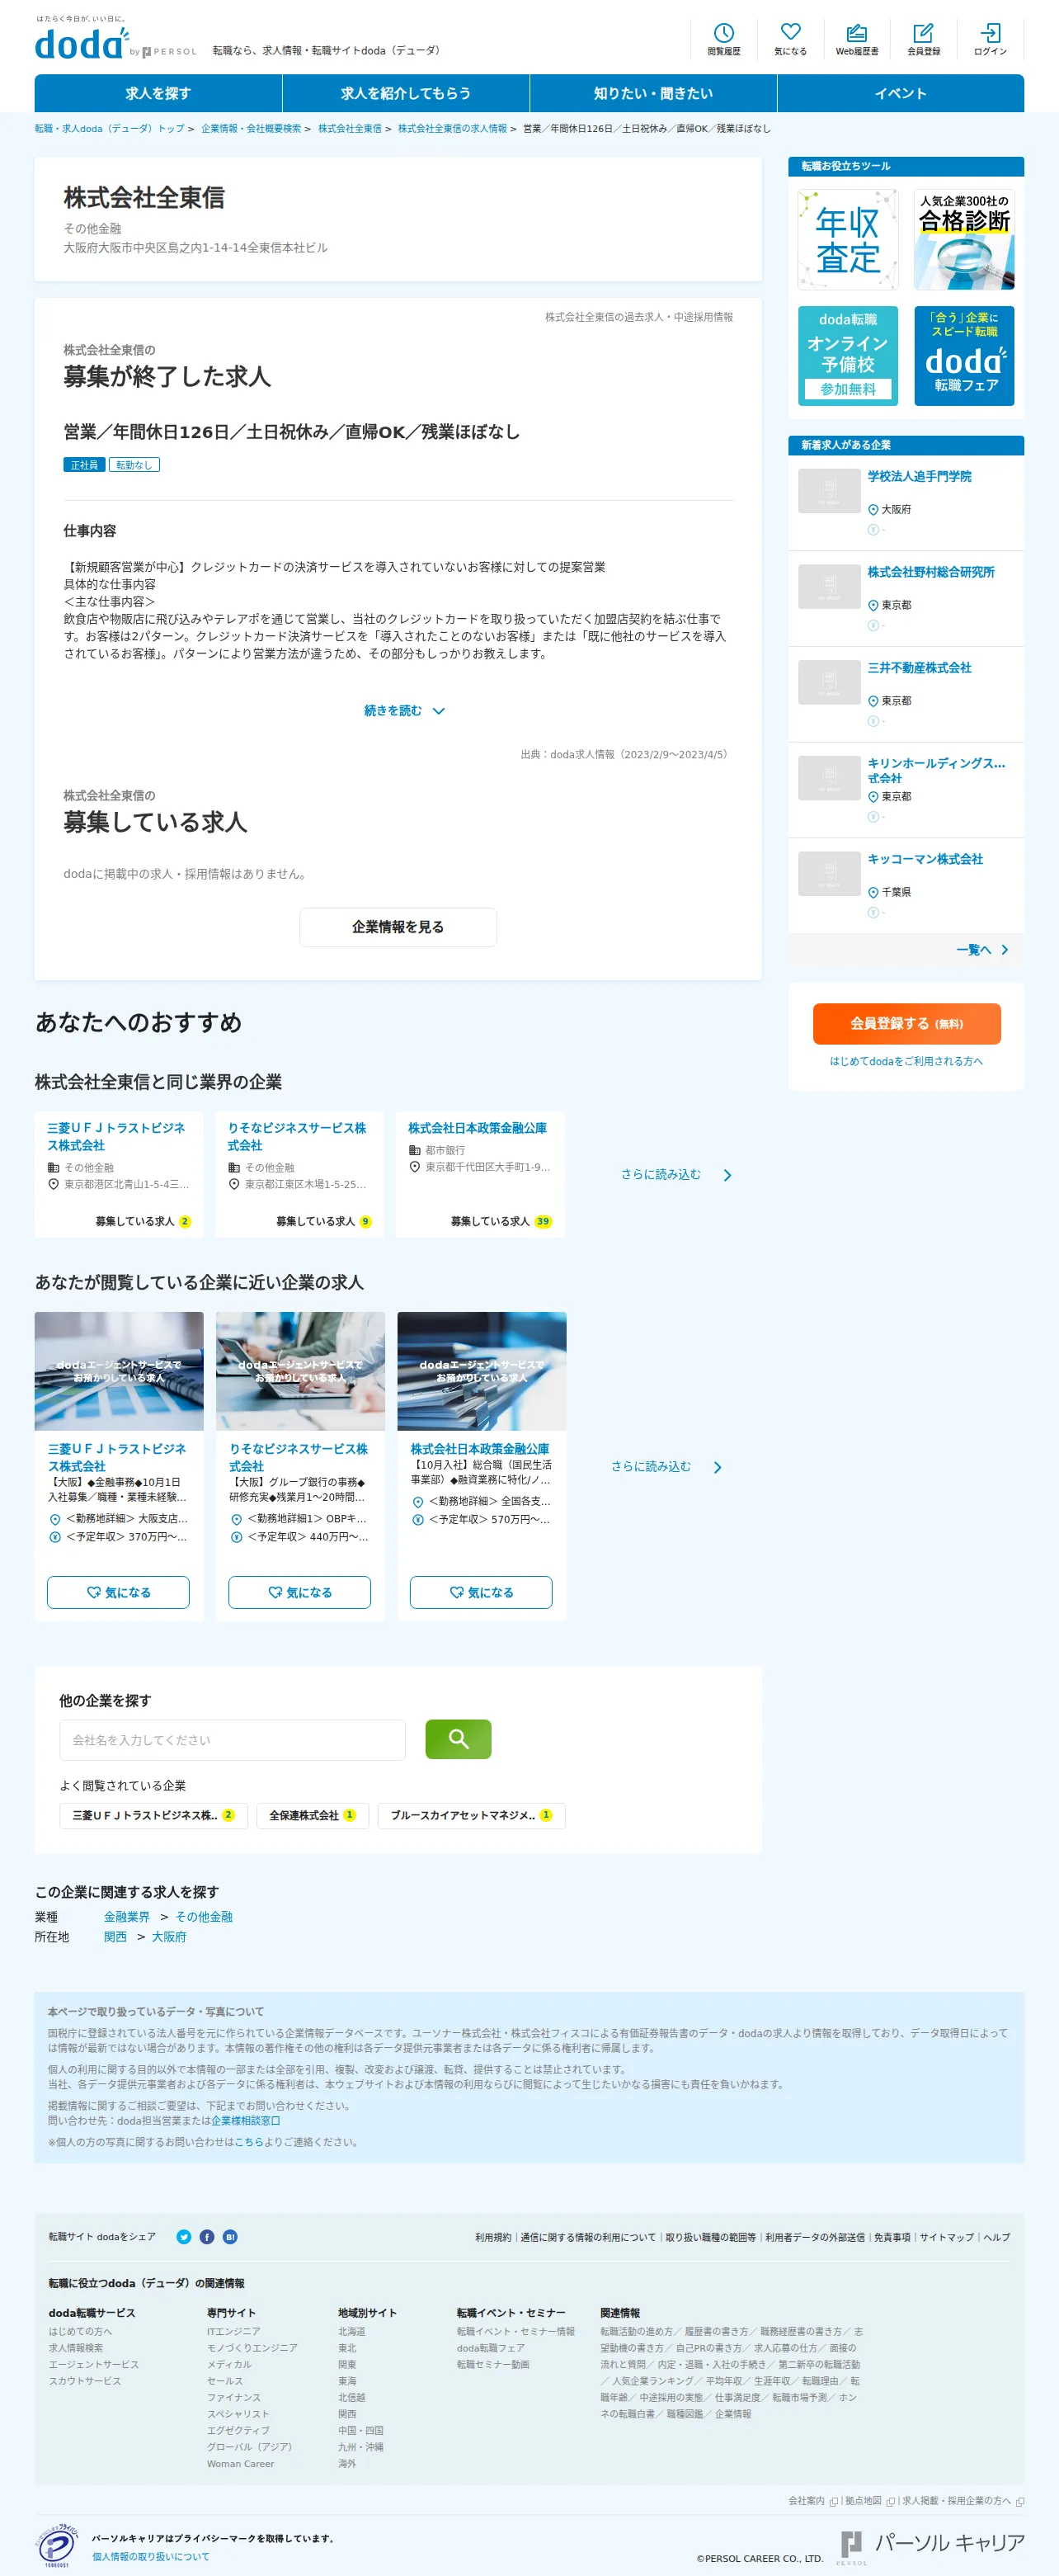1059x2576 pixels.
Task: Click りそなビジネスサービス job card photo
Action: pyautogui.click(x=300, y=1371)
